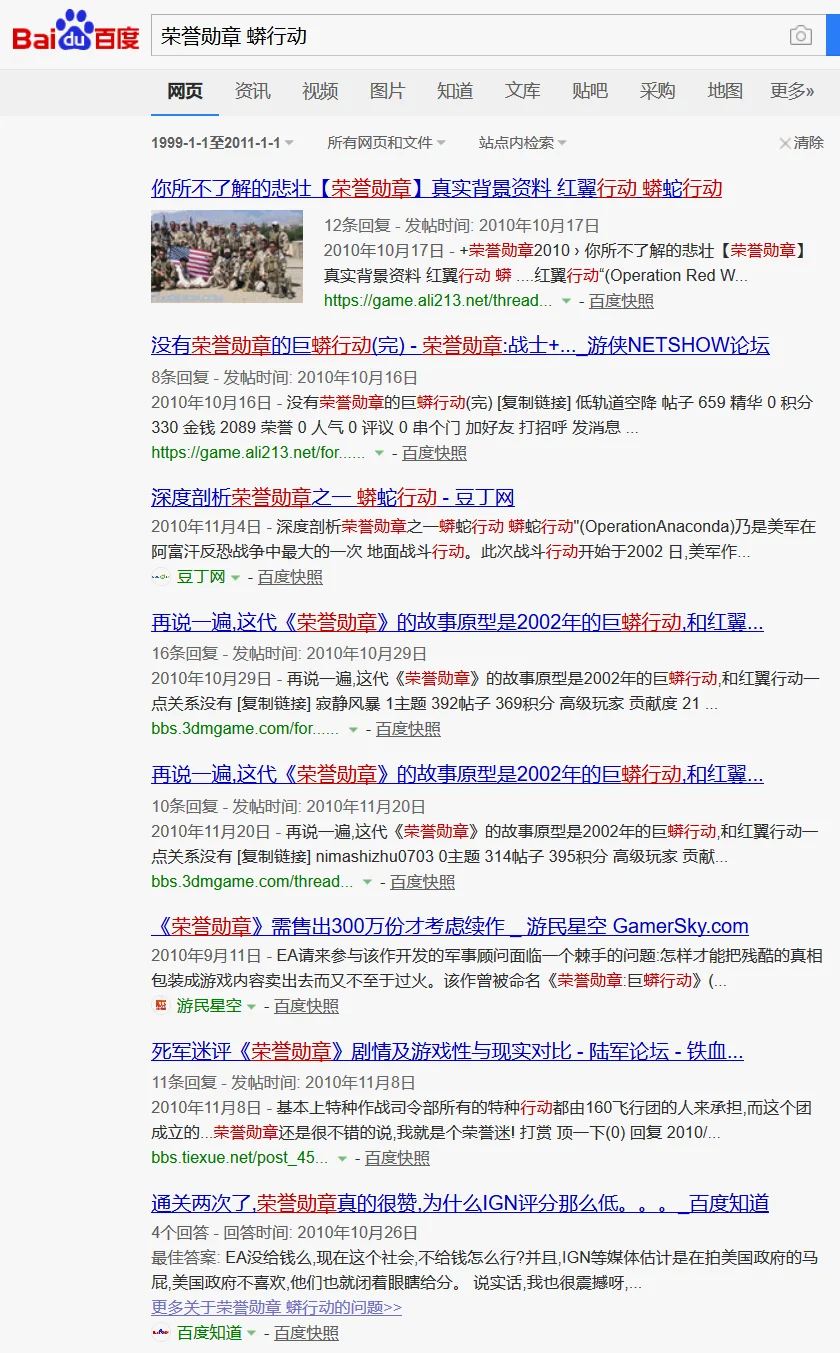Open 百度快照 for game.ali213.net/for result
840x1353 pixels.
434,452
